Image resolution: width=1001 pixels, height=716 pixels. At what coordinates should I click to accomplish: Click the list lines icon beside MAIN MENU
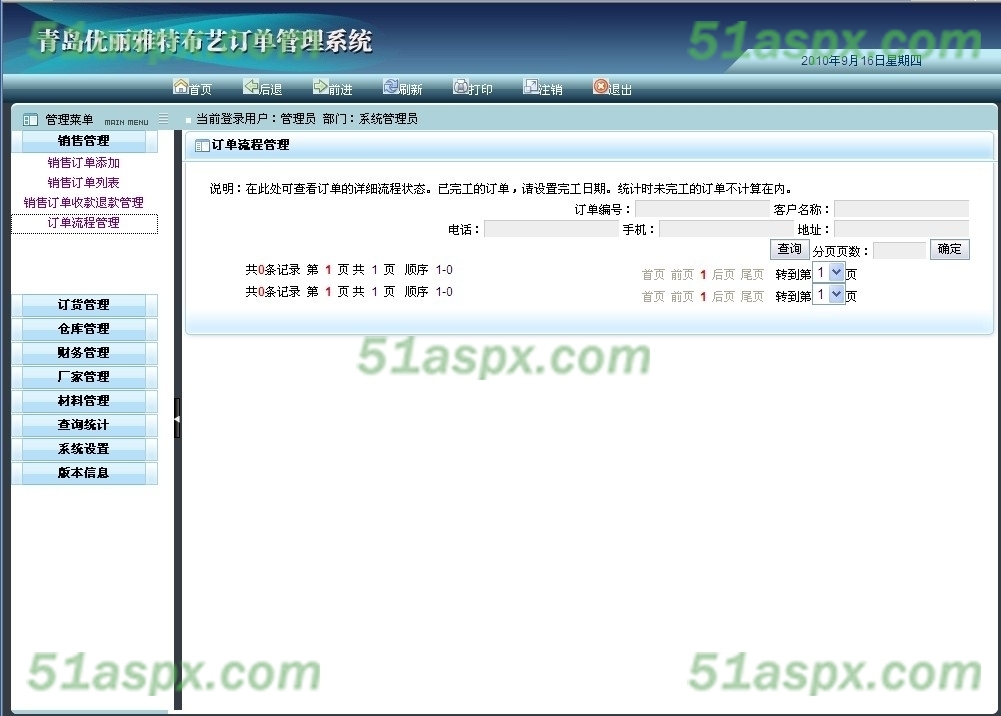[163, 118]
